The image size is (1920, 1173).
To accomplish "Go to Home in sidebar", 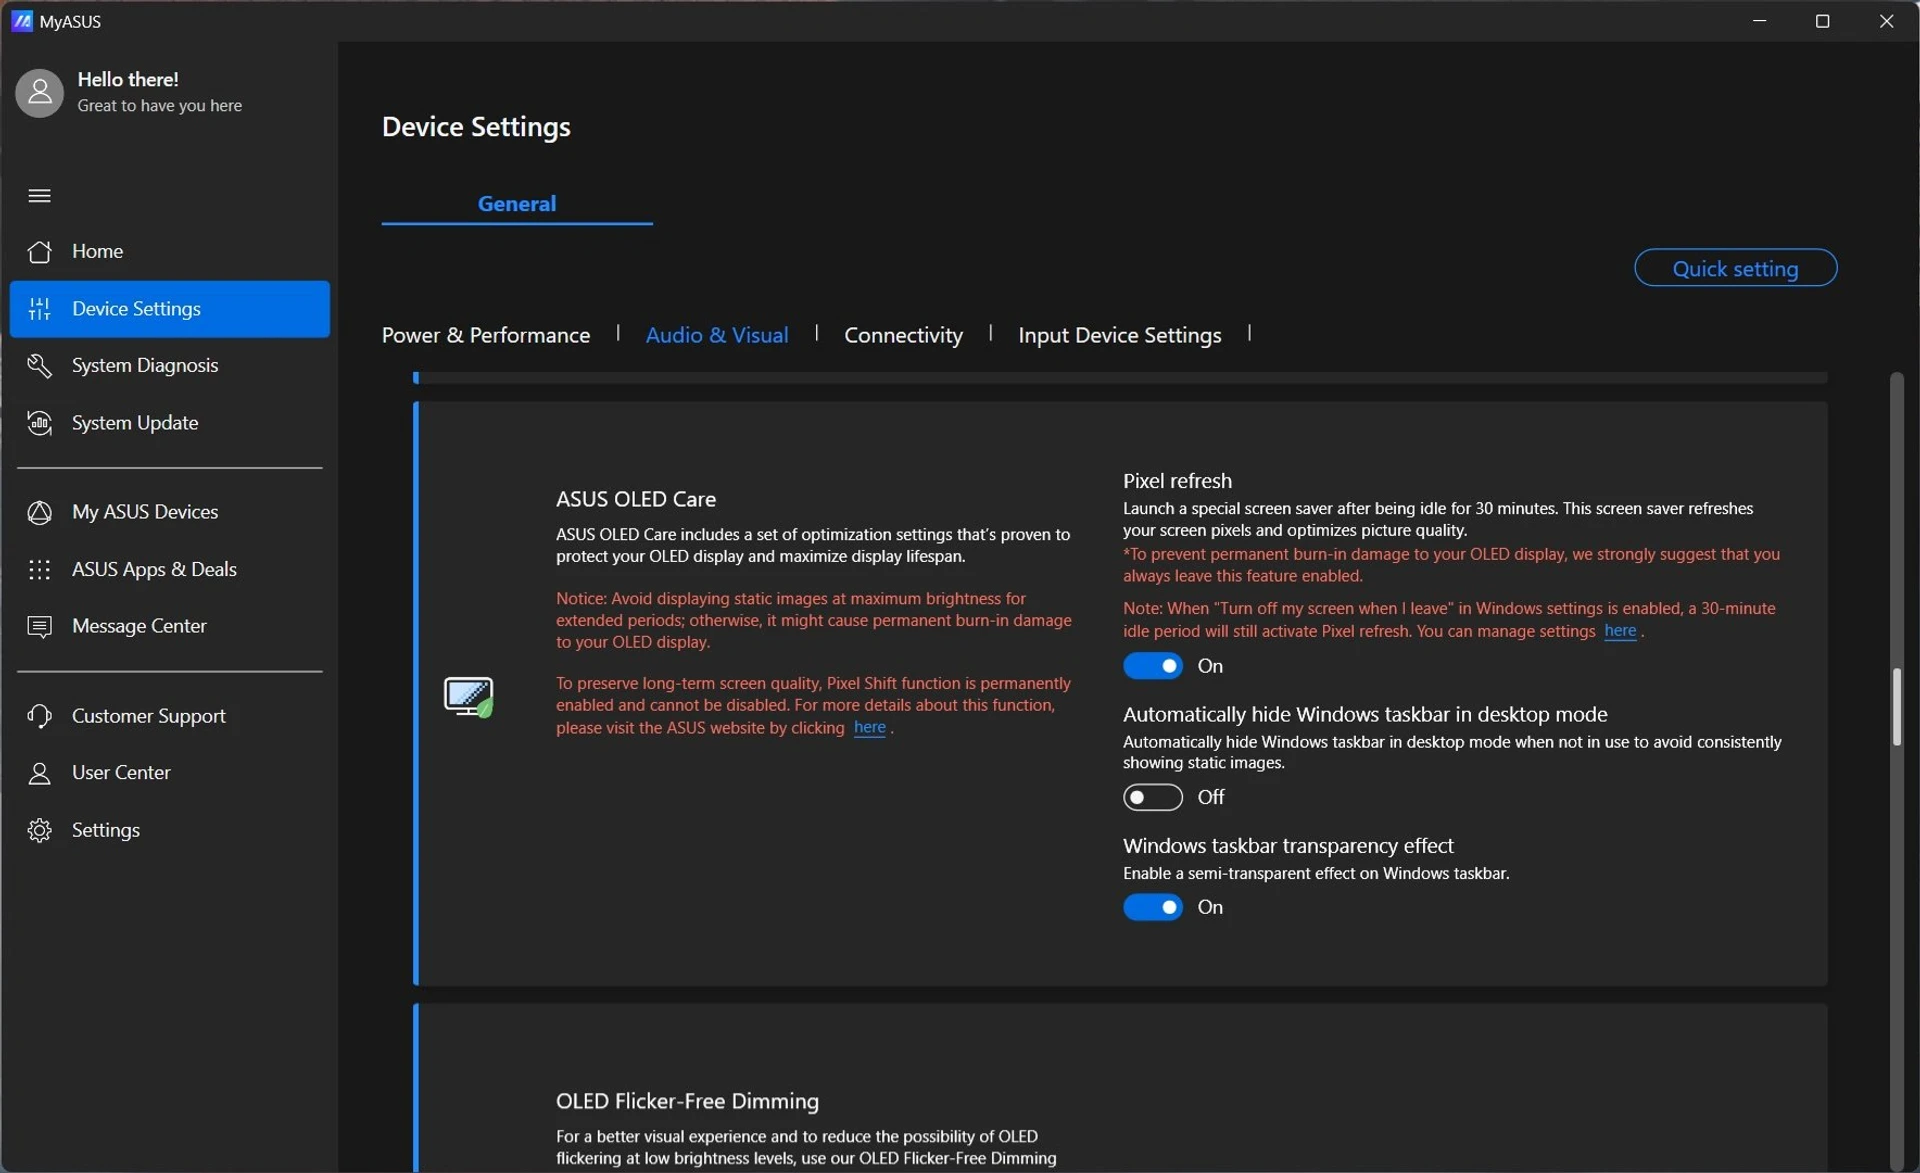I will [170, 251].
